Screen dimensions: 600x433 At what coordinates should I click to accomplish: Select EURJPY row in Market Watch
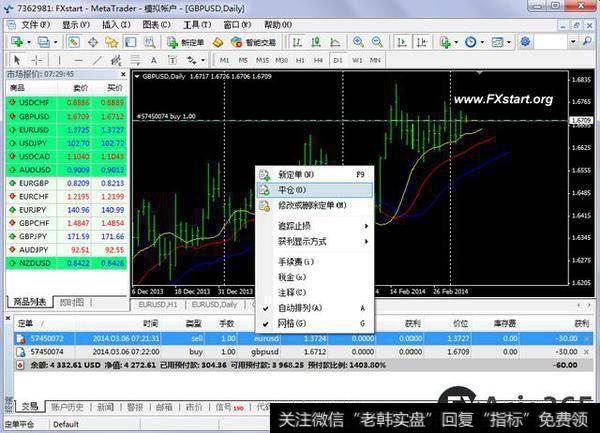[x=67, y=210]
